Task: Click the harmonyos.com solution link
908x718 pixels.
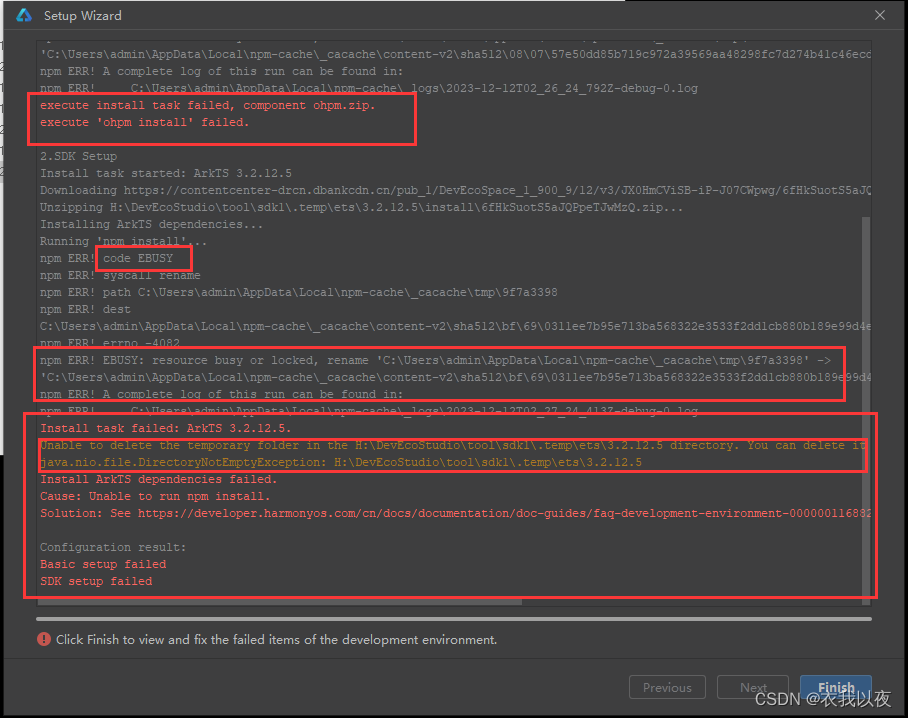Action: tap(504, 513)
